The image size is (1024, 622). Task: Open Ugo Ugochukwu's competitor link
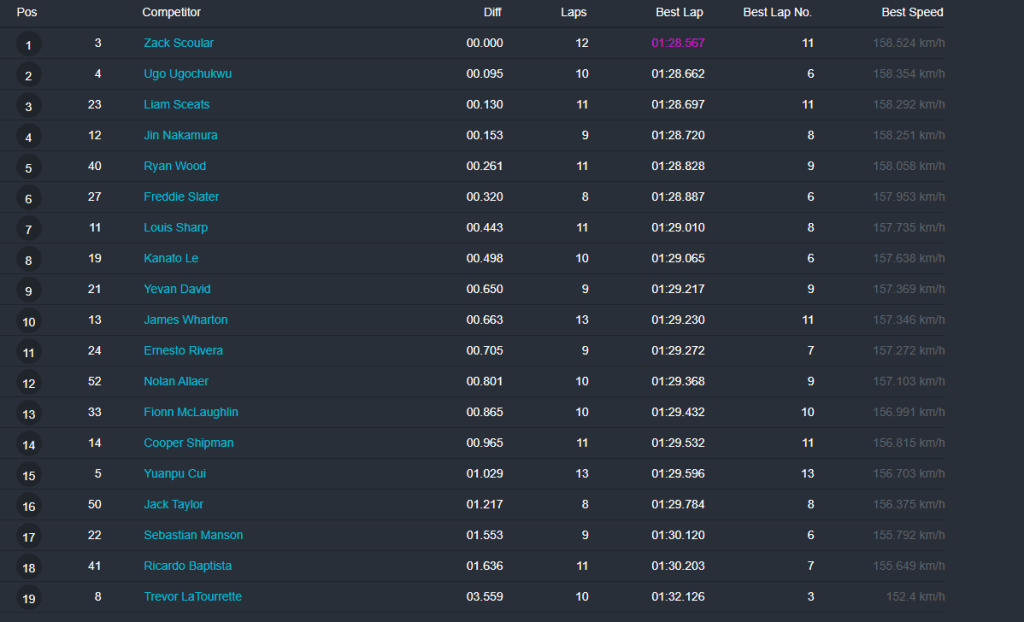coord(187,74)
